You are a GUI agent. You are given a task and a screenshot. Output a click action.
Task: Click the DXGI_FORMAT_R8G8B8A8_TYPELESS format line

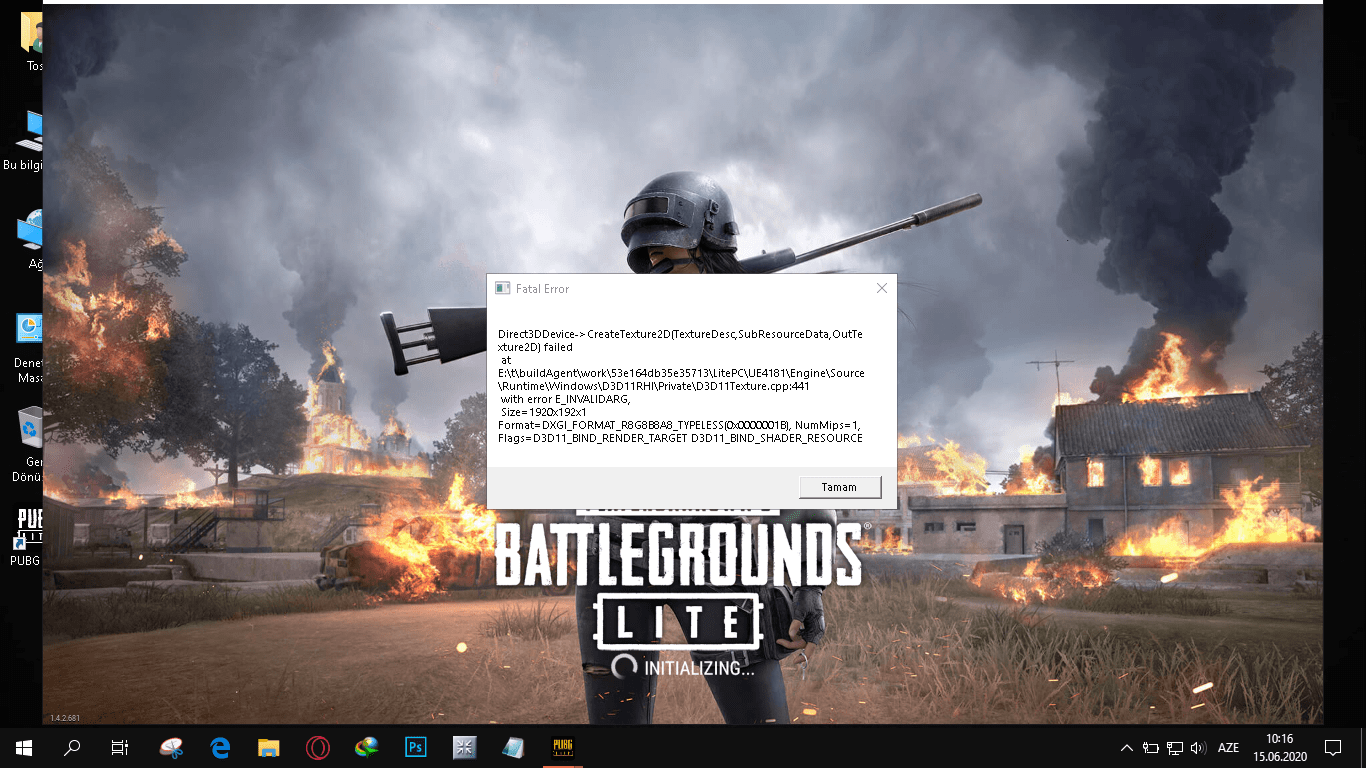click(x=679, y=425)
